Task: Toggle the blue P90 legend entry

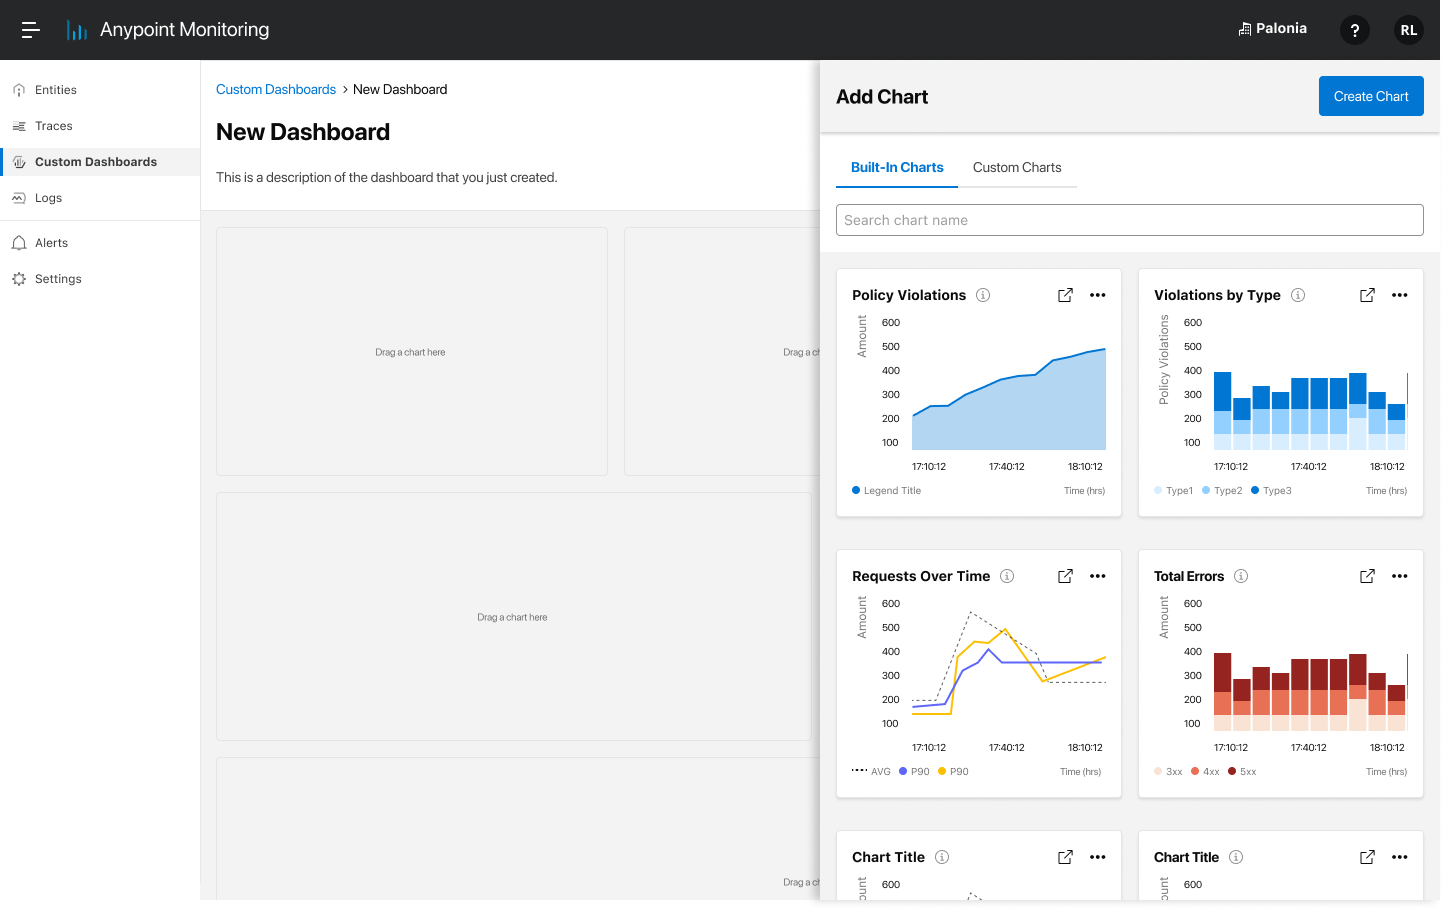Action: pyautogui.click(x=914, y=772)
